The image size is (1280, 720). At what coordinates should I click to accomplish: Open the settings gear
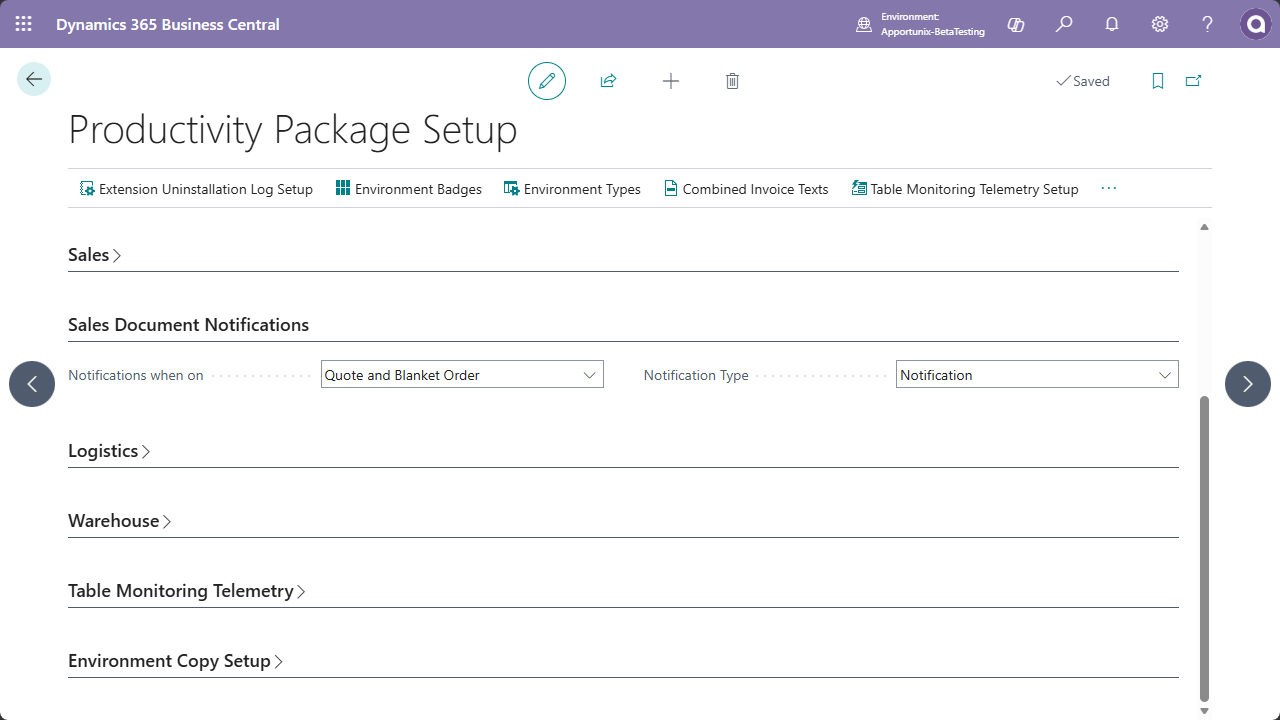(x=1160, y=24)
